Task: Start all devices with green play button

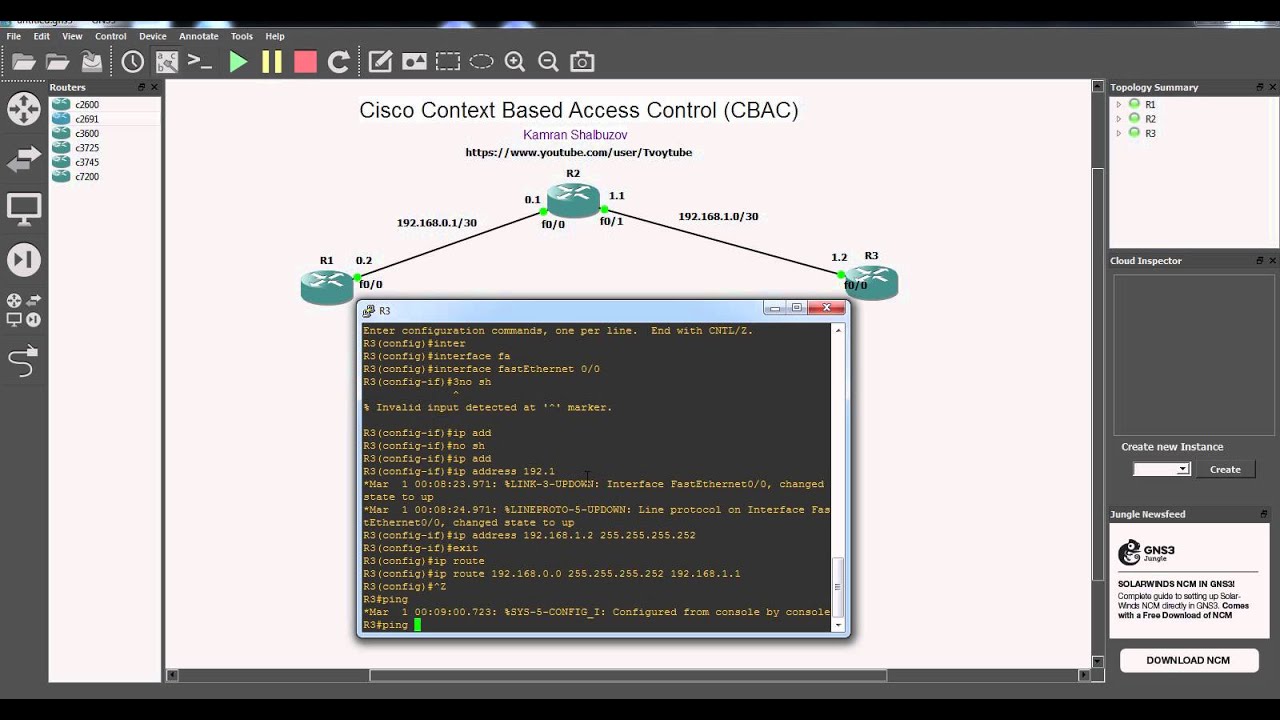Action: (x=238, y=62)
